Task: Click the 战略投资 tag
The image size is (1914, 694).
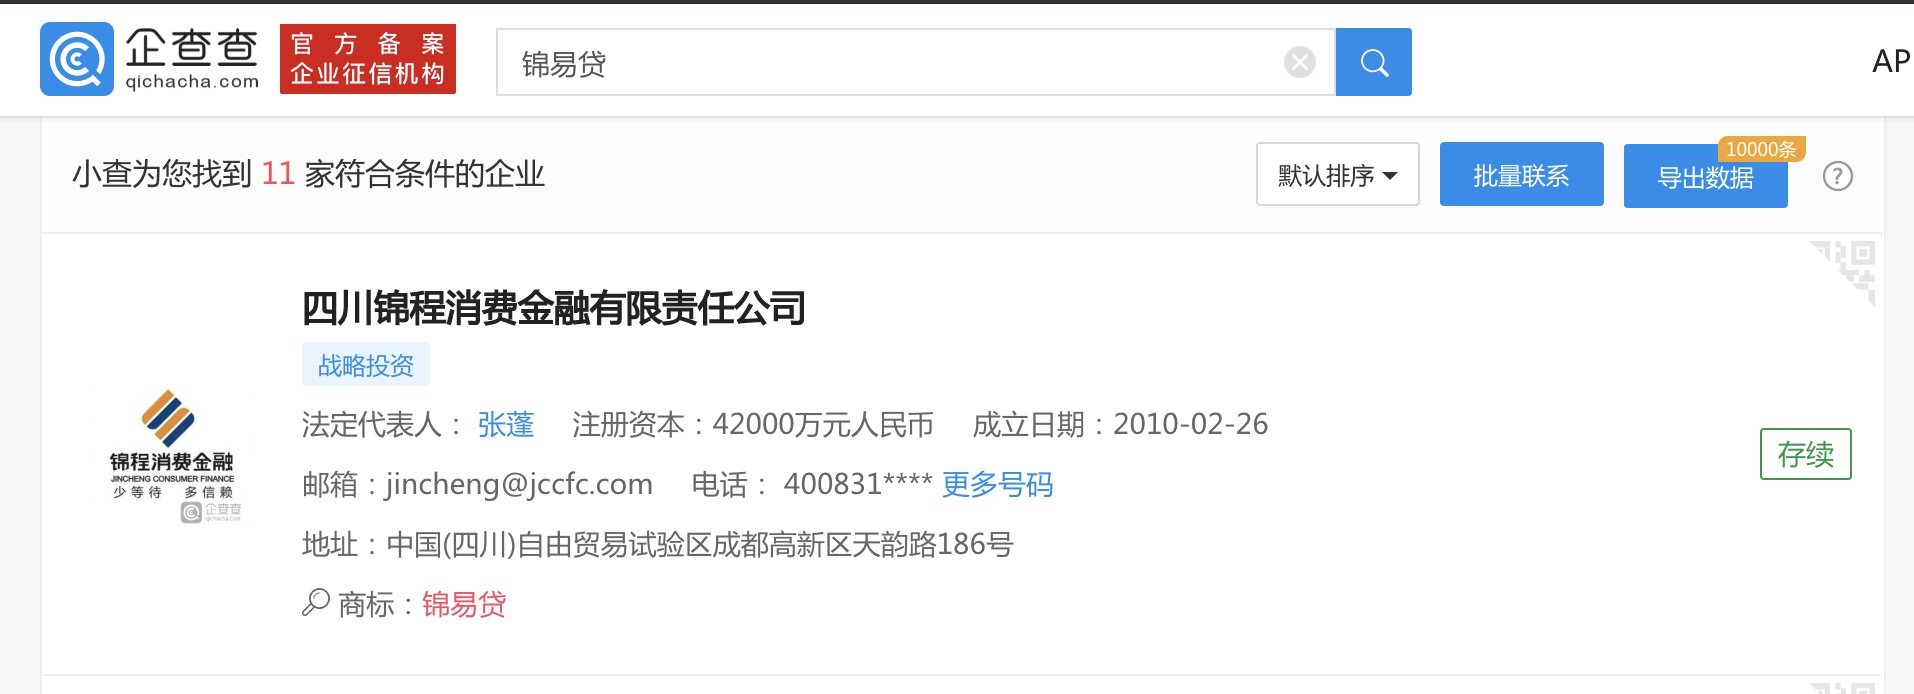Action: (366, 365)
